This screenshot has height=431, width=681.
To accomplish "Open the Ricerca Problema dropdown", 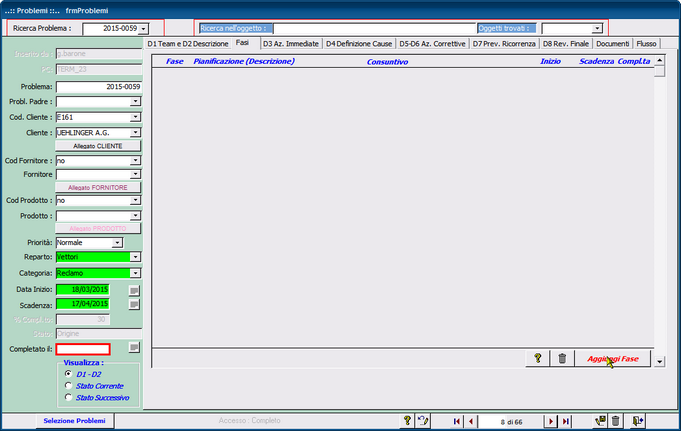I will pyautogui.click(x=144, y=29).
